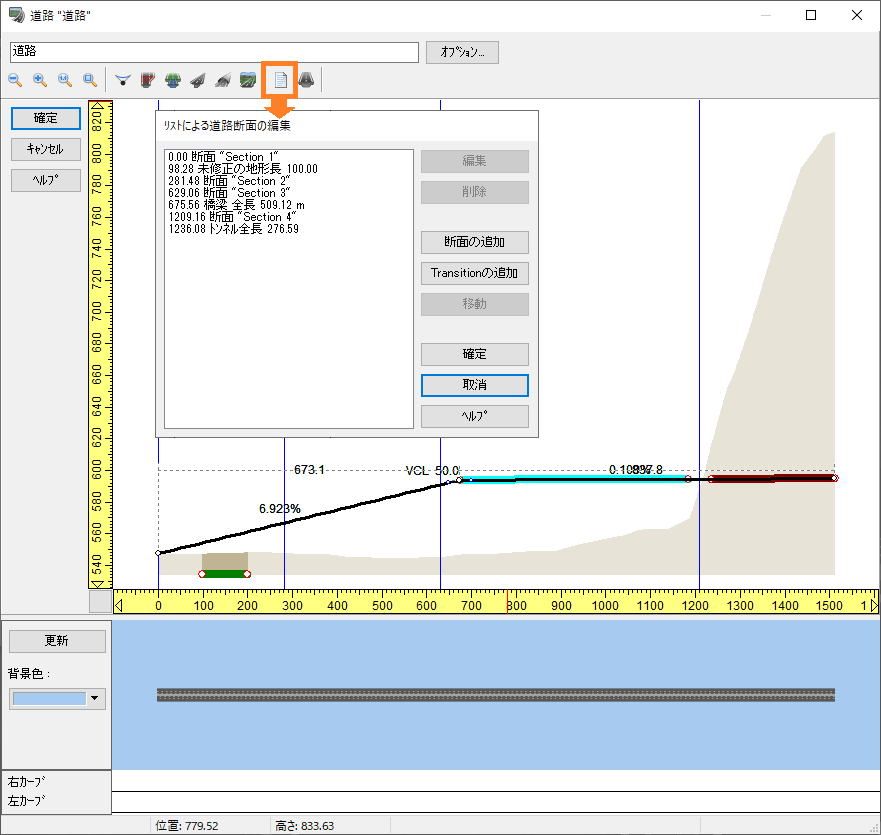Click the 更新 button
The image size is (881, 835).
click(x=57, y=641)
